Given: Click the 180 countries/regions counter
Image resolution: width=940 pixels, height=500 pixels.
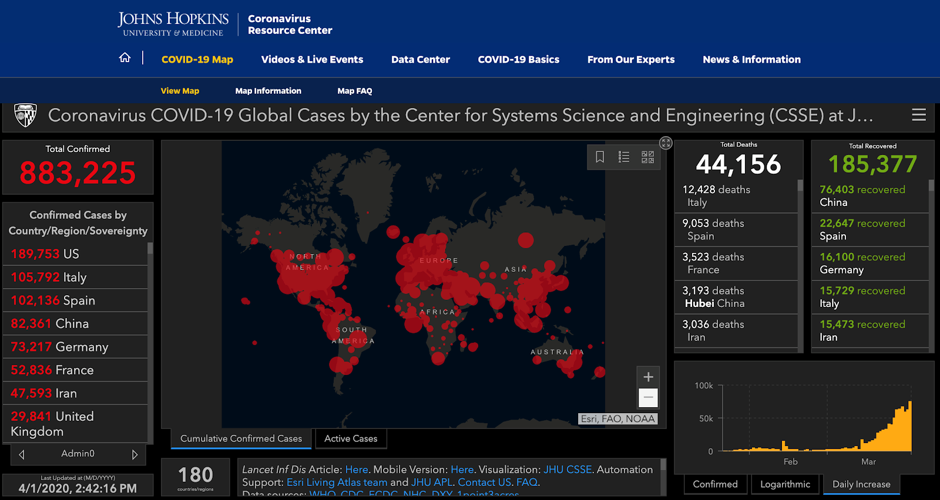Looking at the screenshot, I should click(195, 477).
